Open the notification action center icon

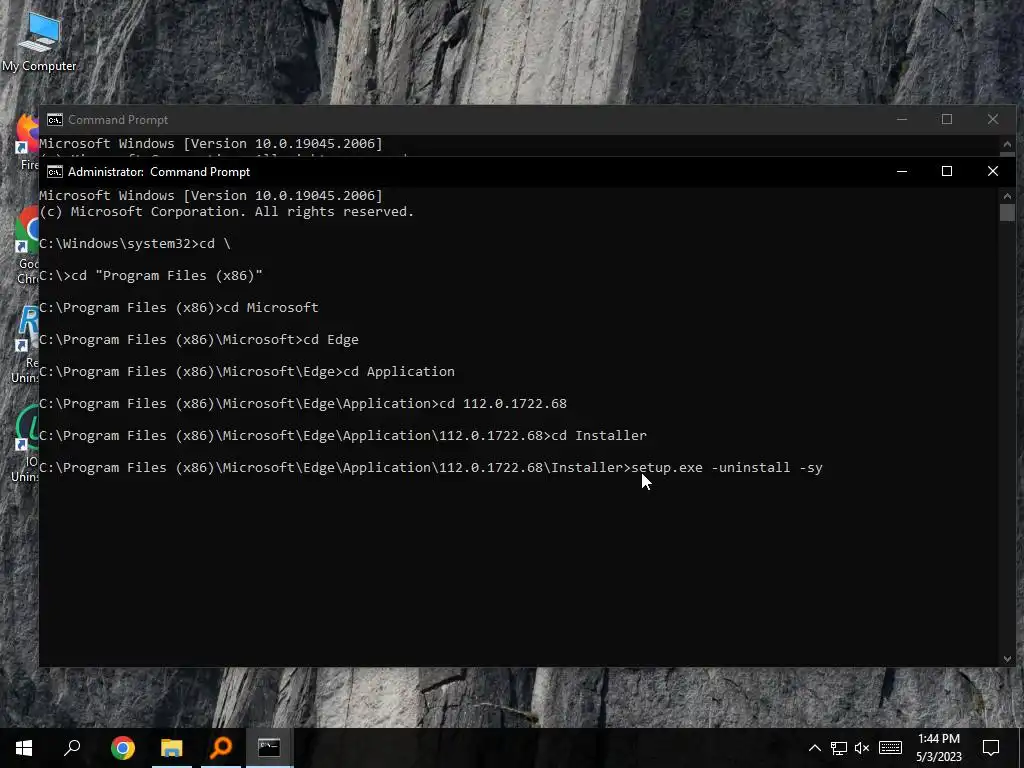(x=991, y=748)
